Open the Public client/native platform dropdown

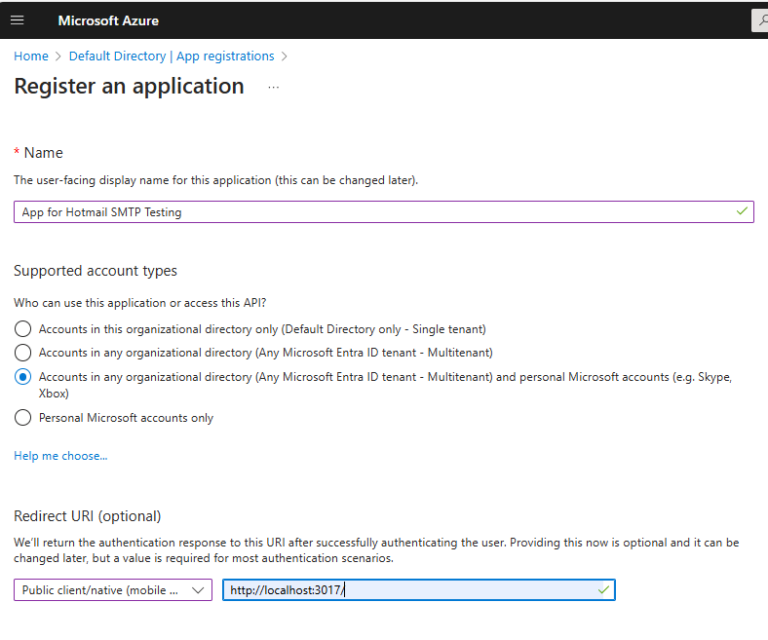point(113,590)
